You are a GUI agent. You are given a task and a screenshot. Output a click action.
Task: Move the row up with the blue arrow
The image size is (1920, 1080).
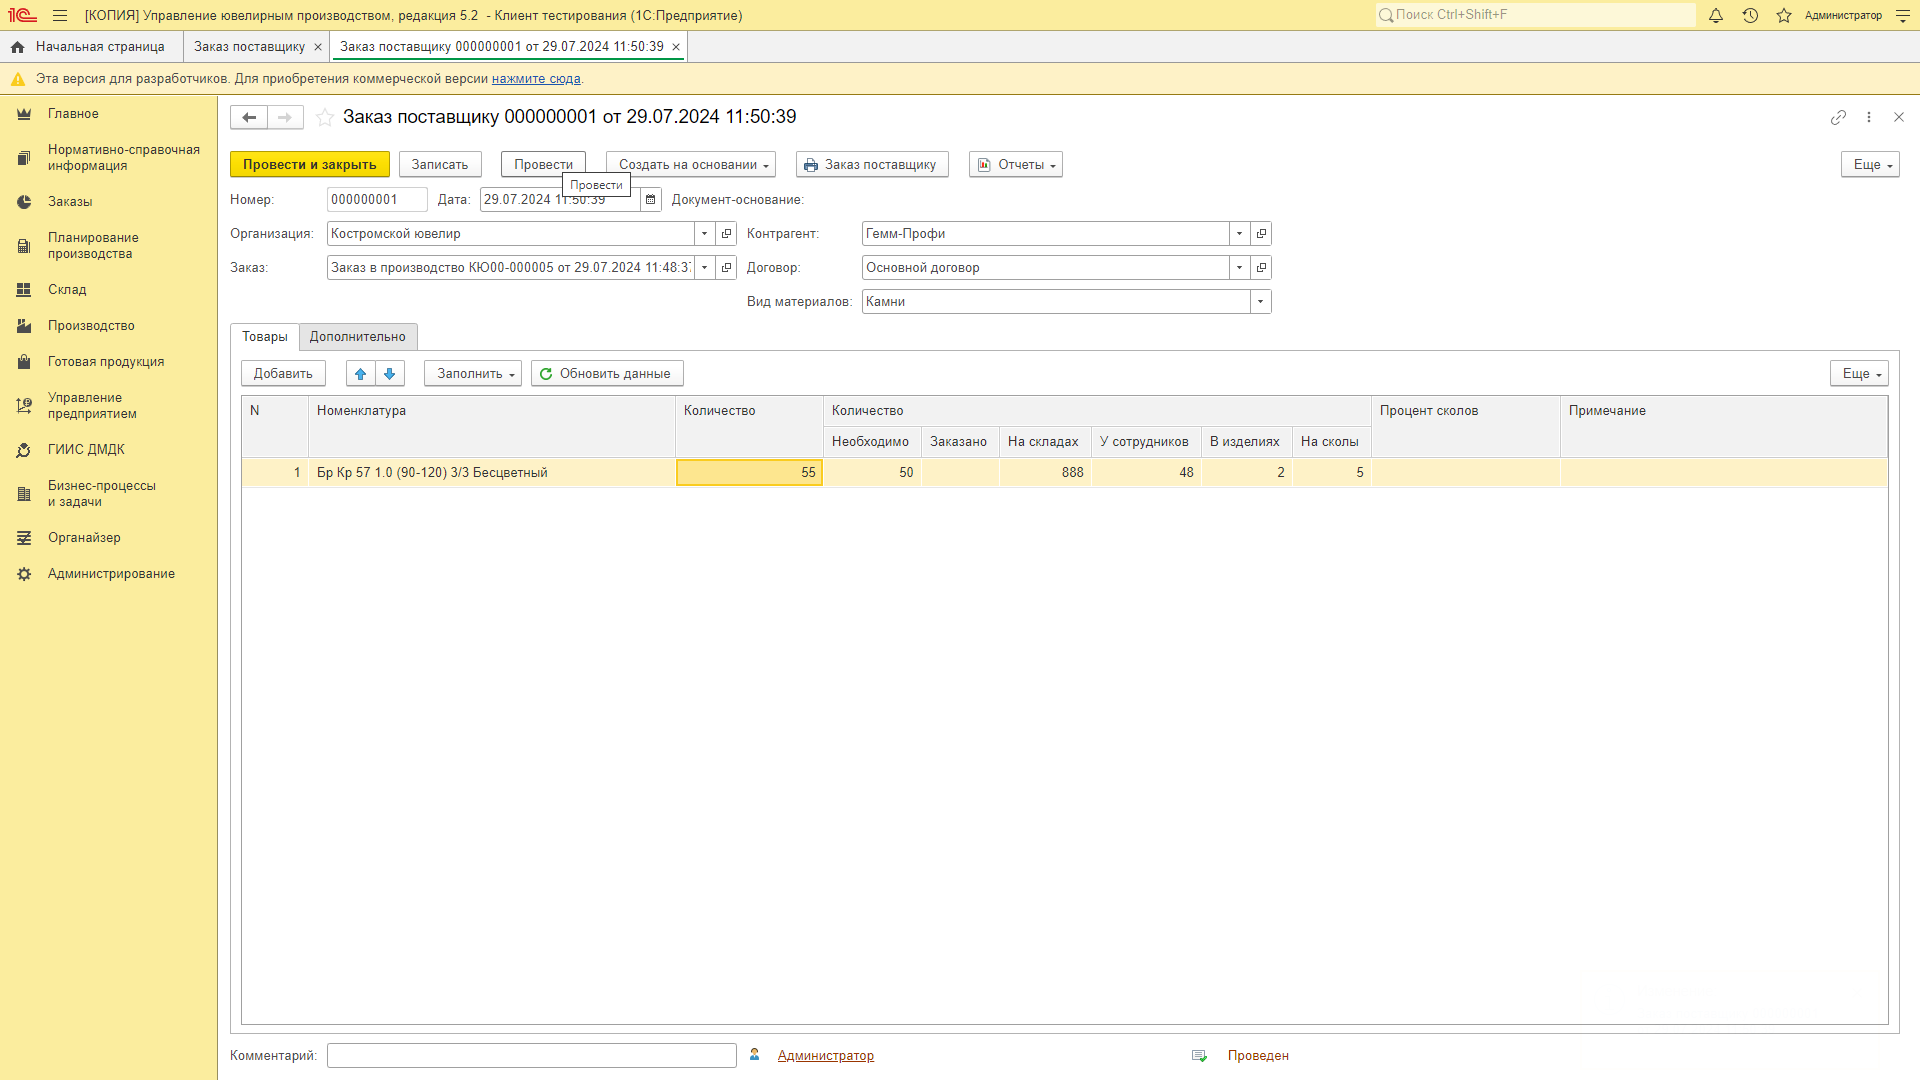coord(361,374)
